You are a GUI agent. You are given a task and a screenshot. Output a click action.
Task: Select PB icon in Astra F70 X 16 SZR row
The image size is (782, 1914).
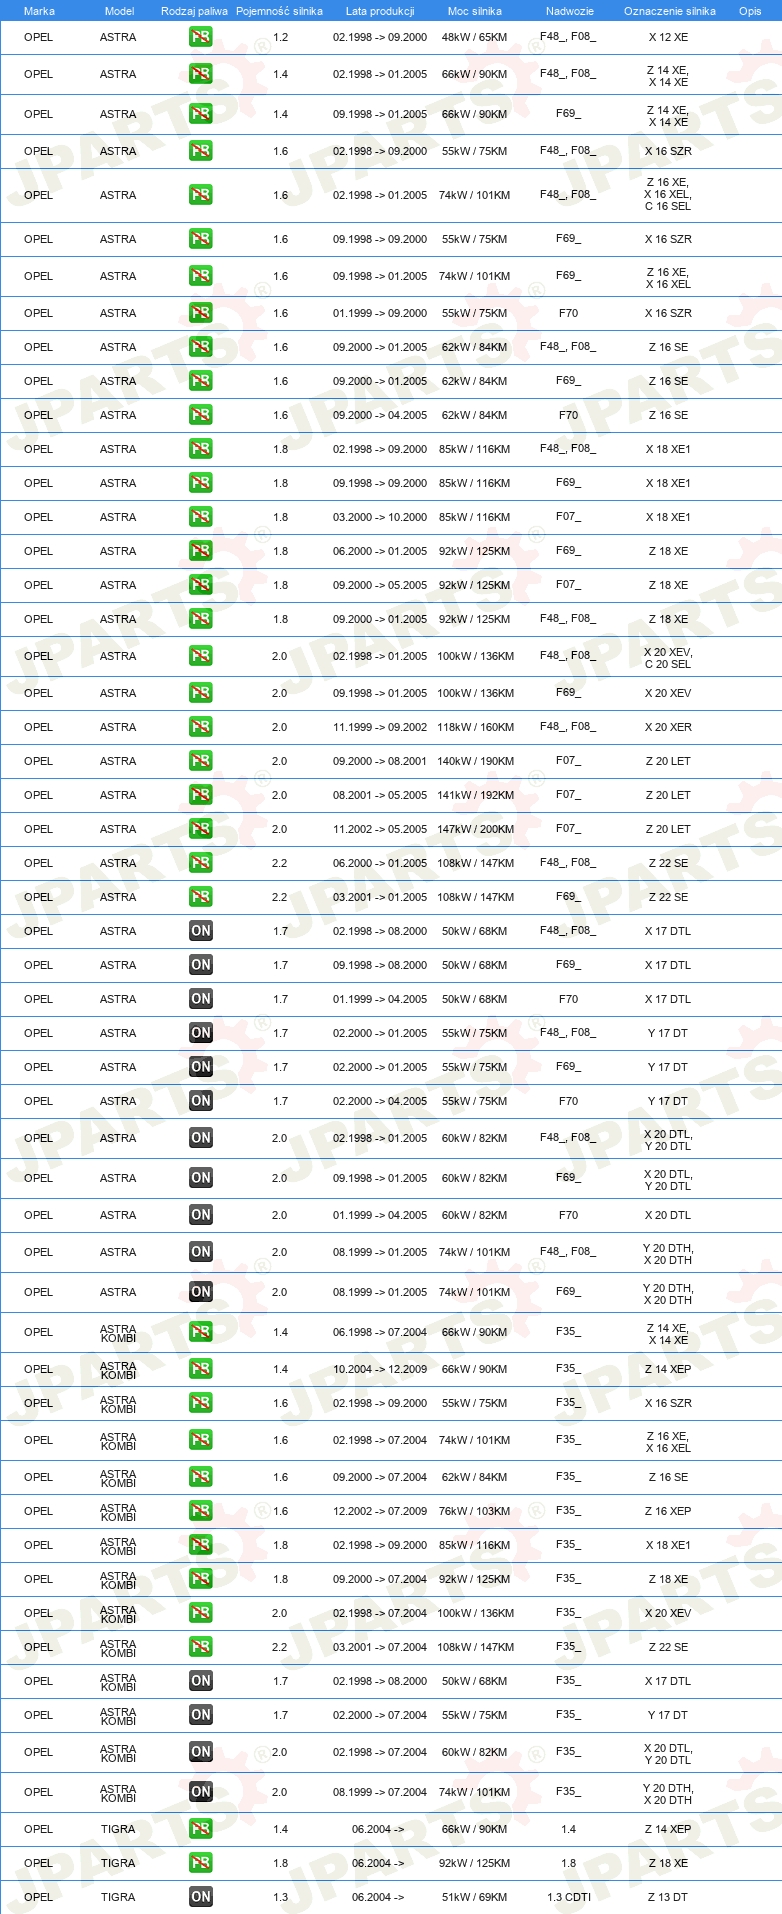click(x=201, y=313)
